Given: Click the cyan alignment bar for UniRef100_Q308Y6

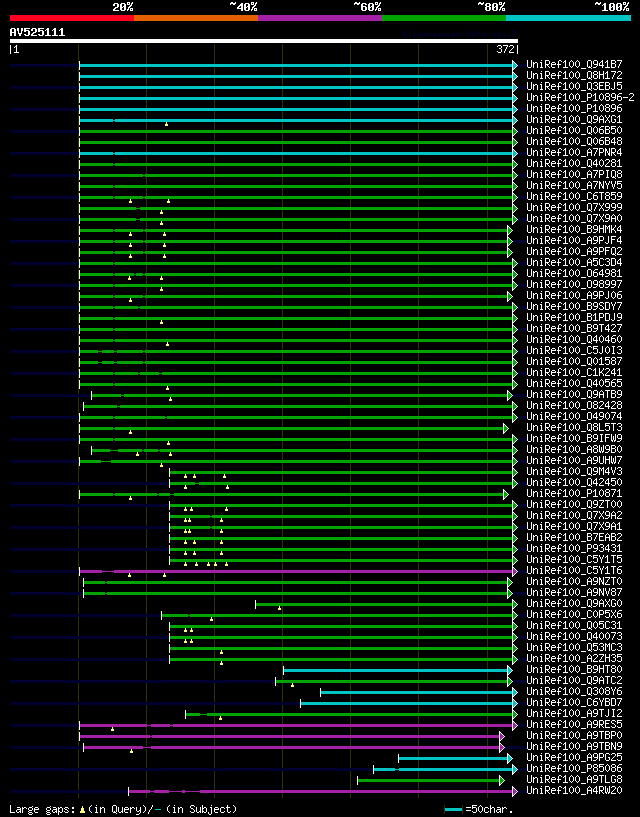Looking at the screenshot, I should (x=419, y=692).
